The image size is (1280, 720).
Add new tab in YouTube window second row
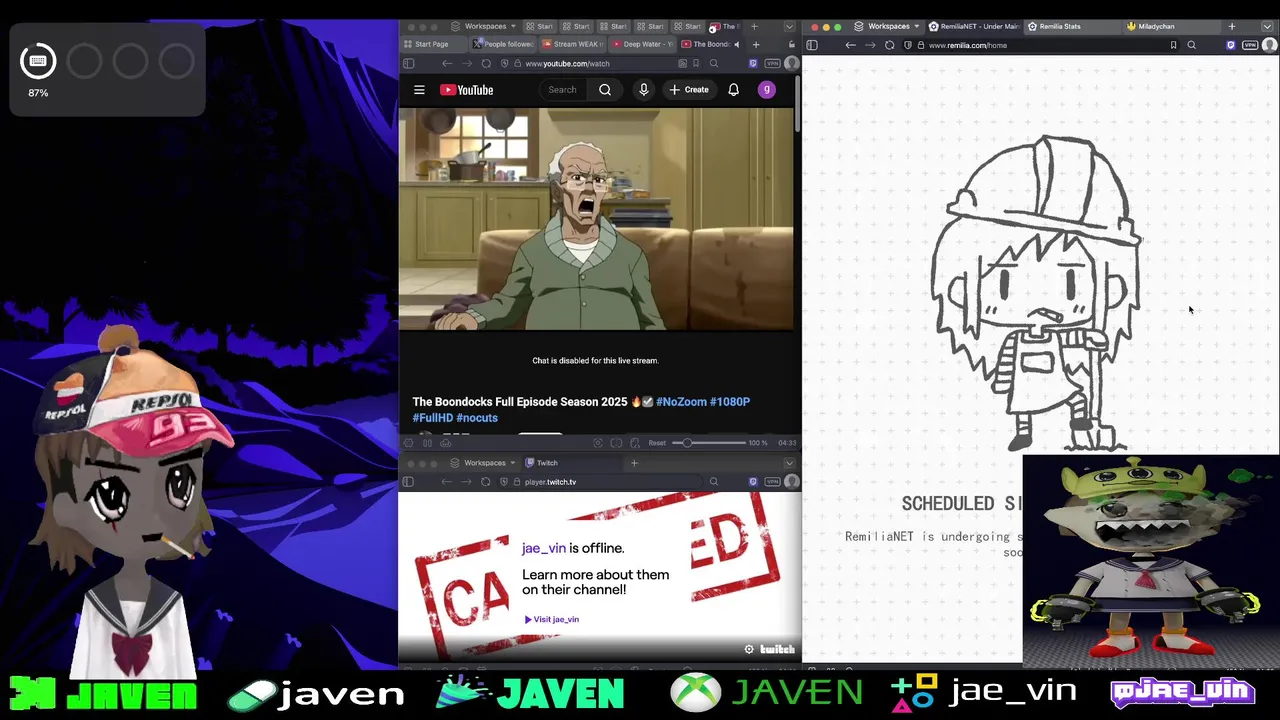pos(756,44)
